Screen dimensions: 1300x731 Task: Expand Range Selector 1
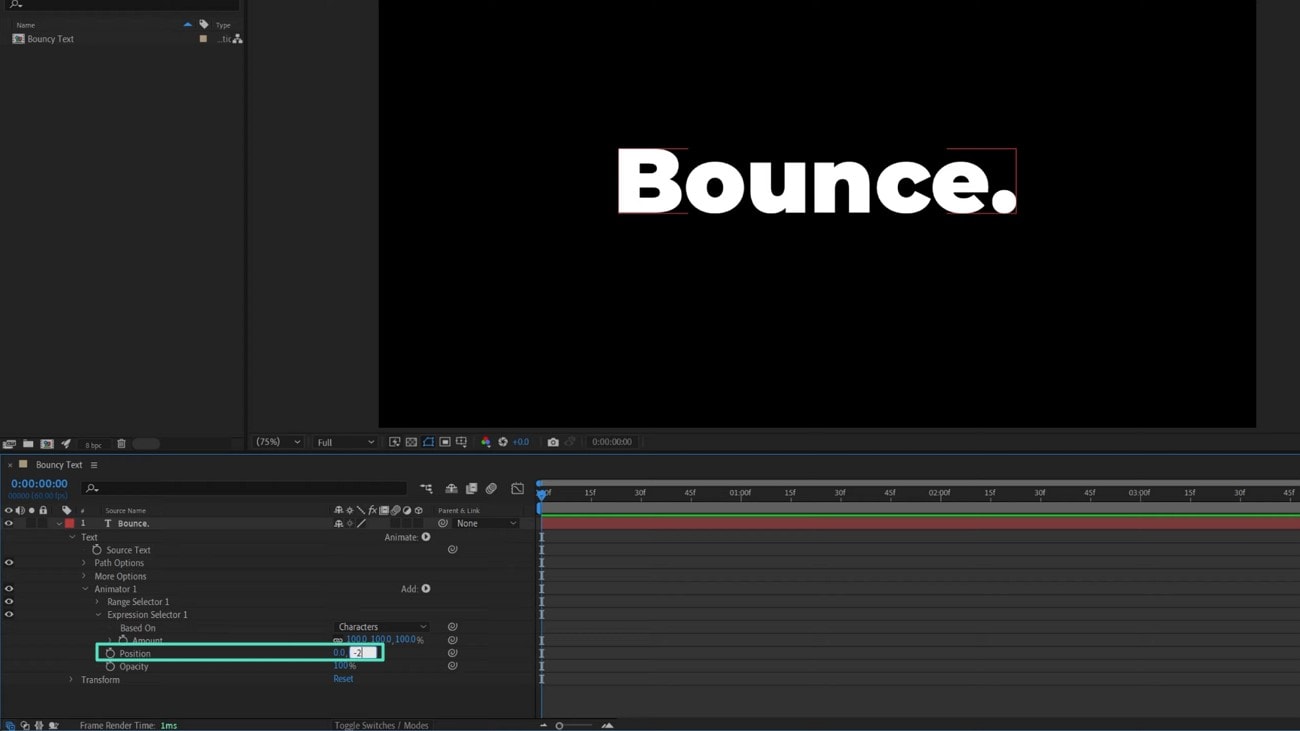[x=97, y=602]
